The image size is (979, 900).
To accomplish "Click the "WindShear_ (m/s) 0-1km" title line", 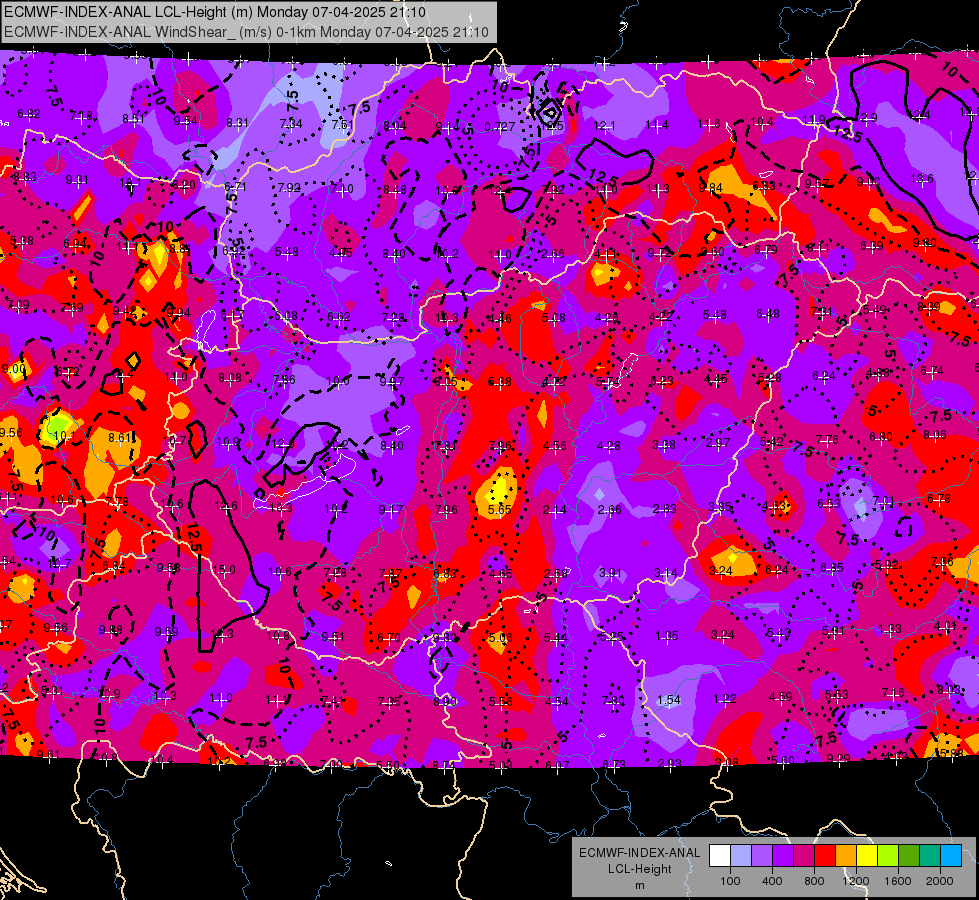I will [247, 32].
